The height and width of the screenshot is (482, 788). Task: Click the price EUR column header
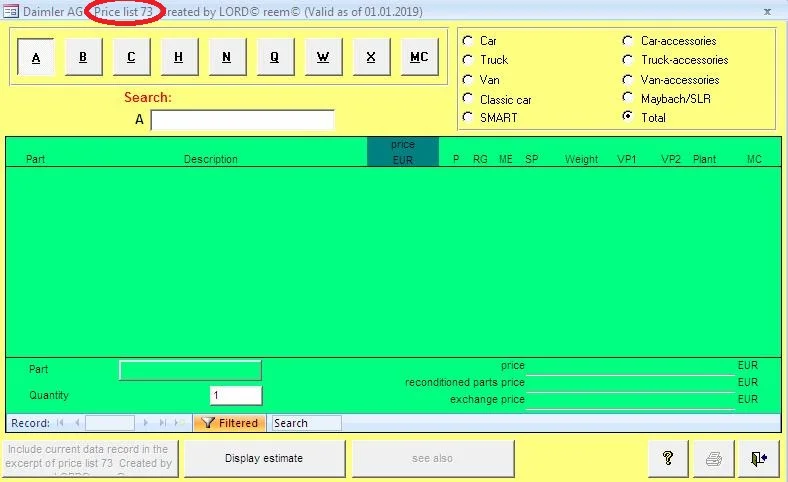403,151
